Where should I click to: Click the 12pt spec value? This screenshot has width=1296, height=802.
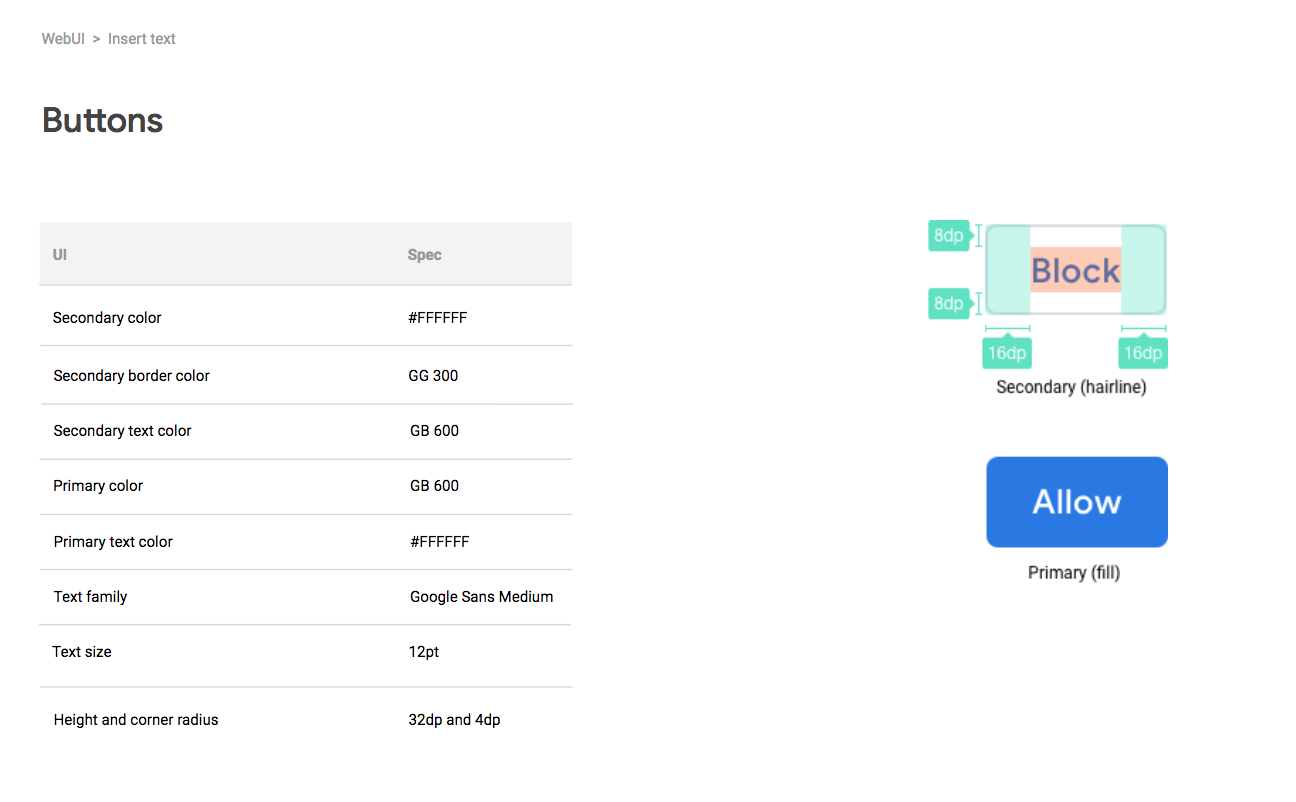[x=424, y=652]
